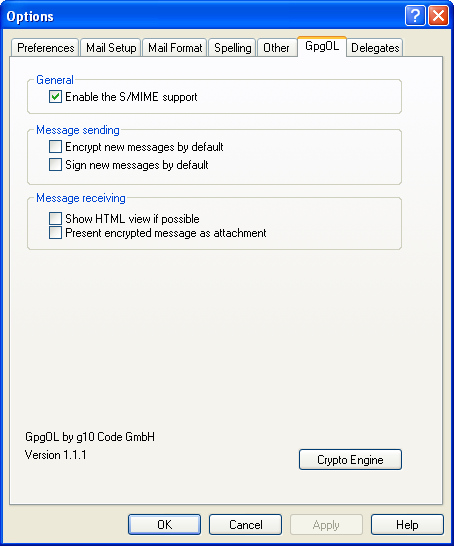Select the GpgOL tab
This screenshot has width=454, height=546.
322,46
